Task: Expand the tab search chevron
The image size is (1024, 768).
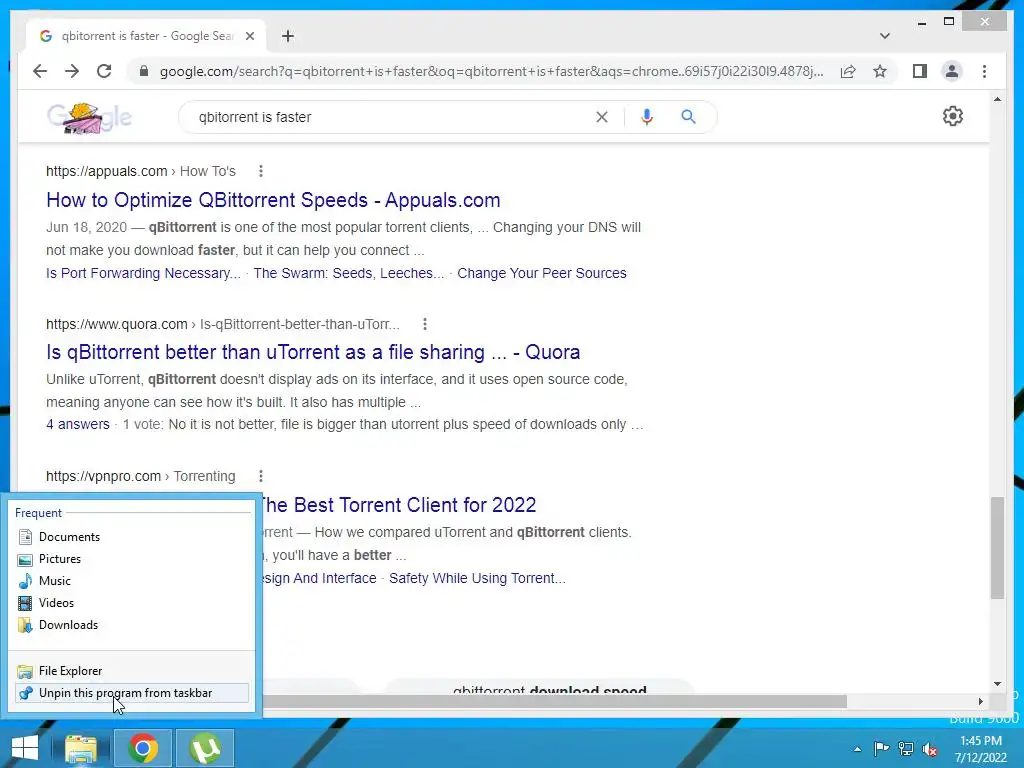Action: click(884, 36)
